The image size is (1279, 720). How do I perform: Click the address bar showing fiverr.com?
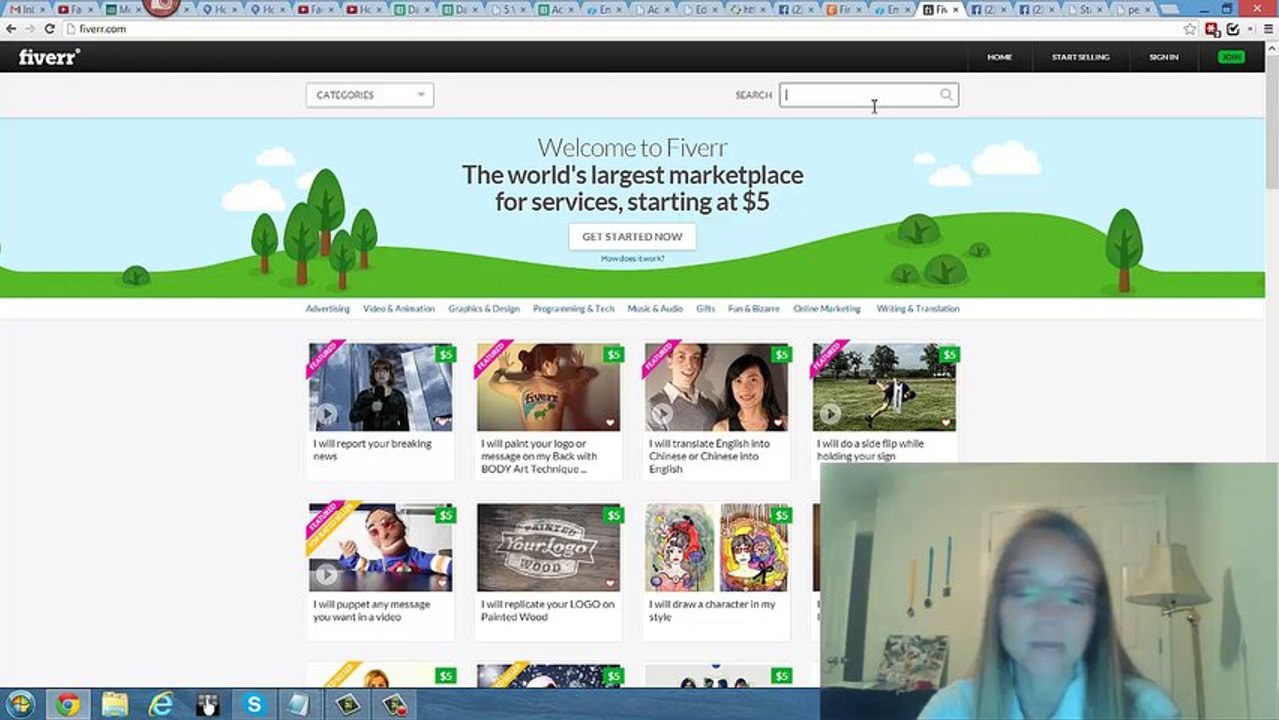point(620,29)
